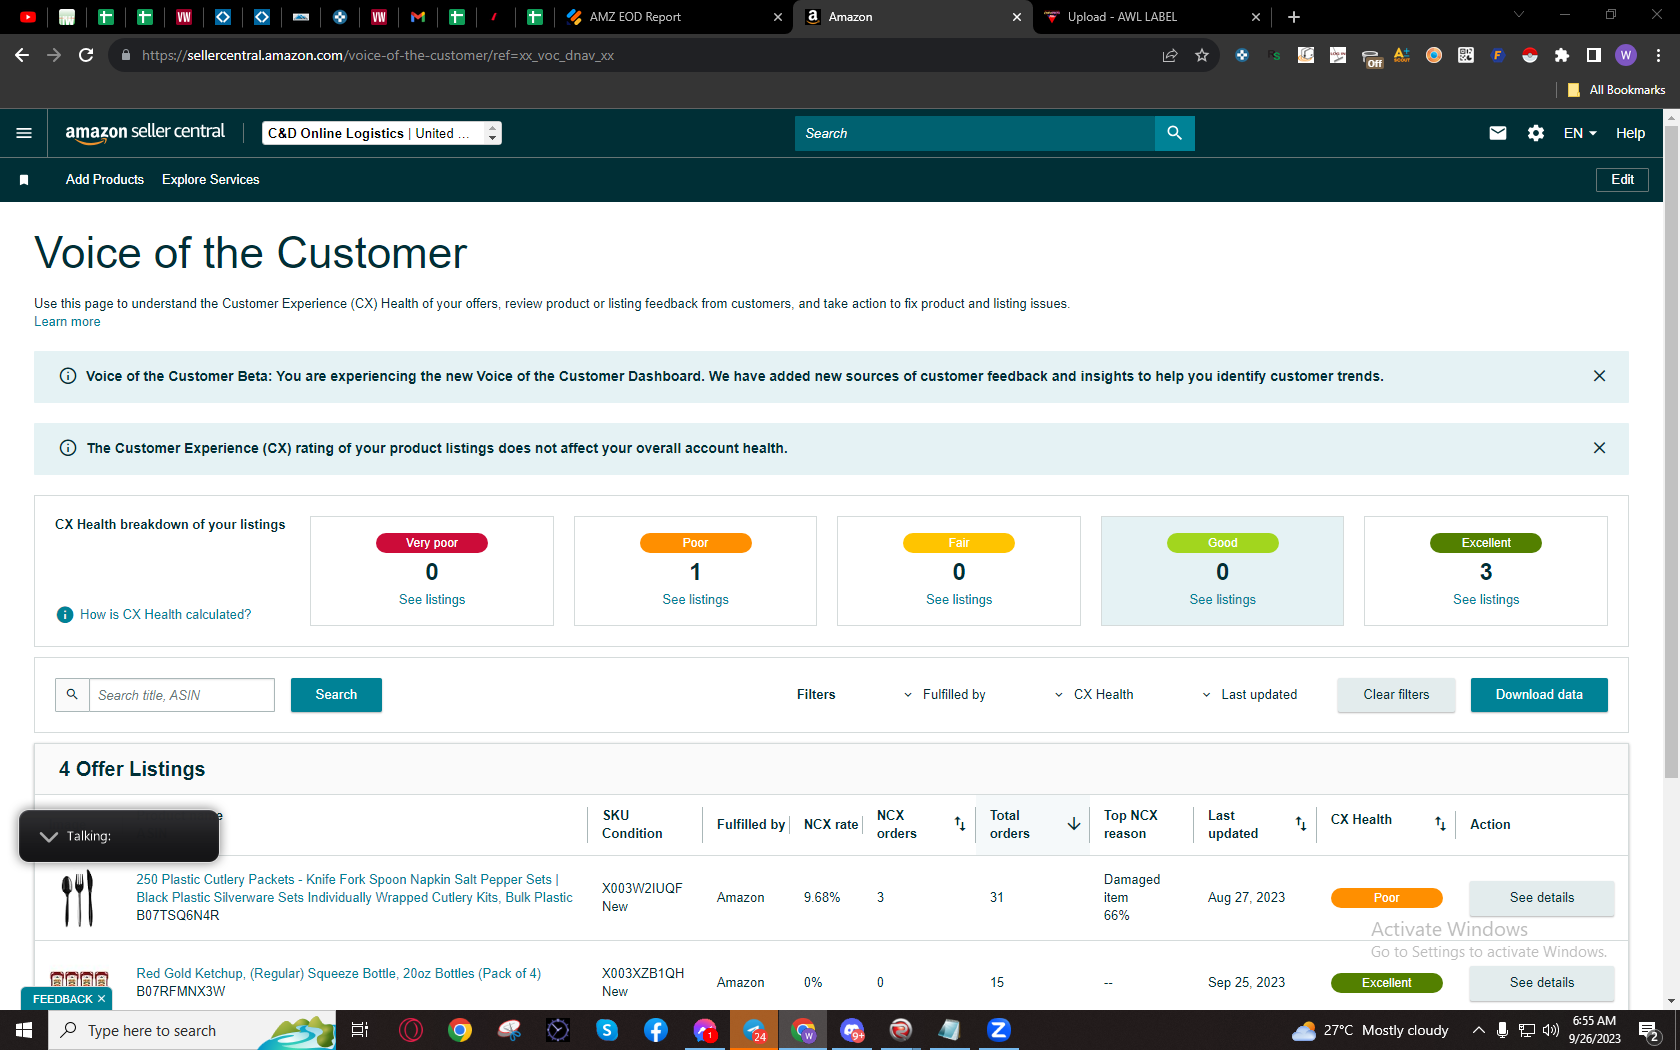
Task: Open the Chrome profile avatar W
Action: click(1626, 55)
